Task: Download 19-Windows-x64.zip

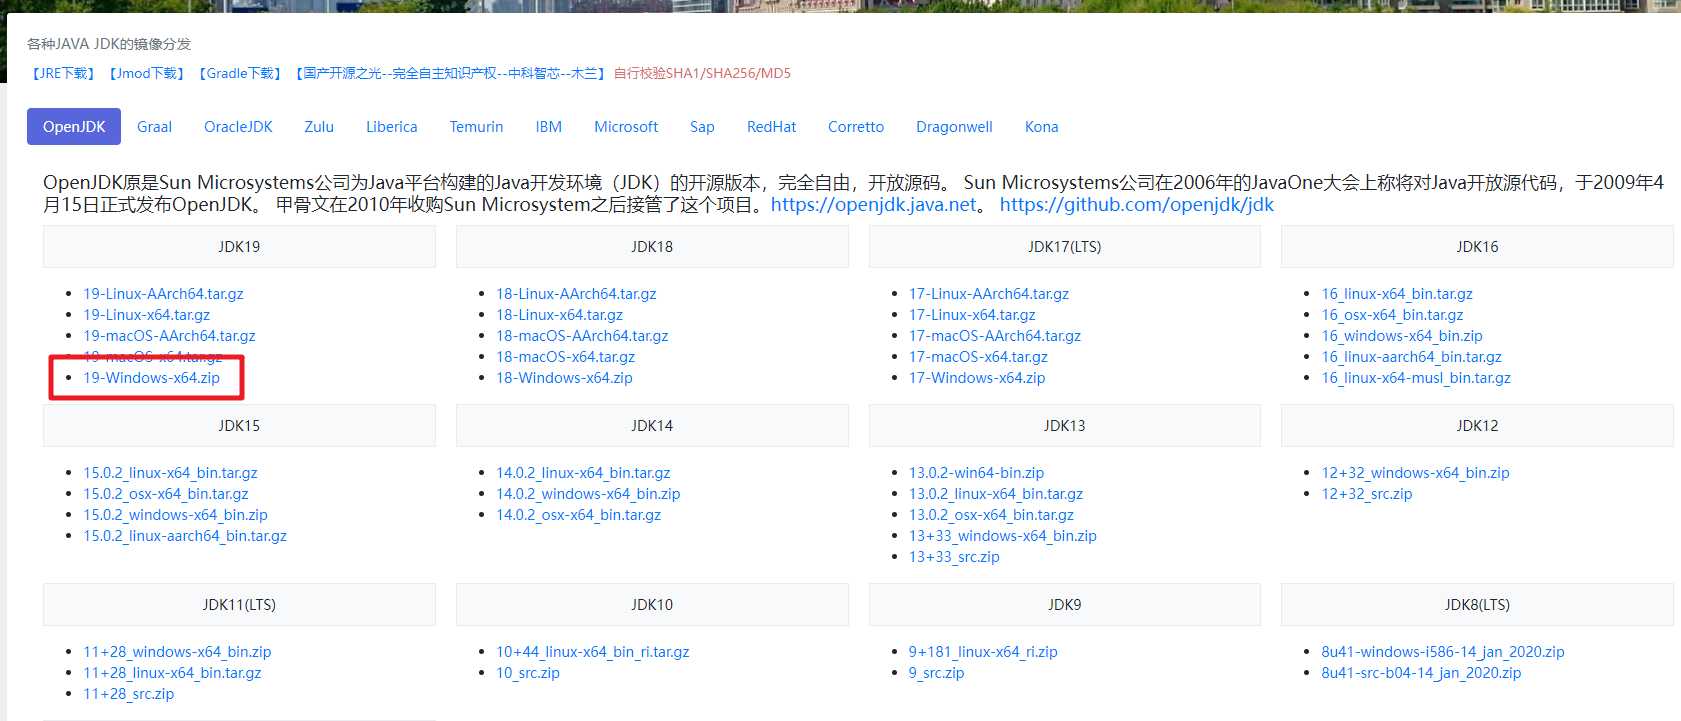Action: [151, 378]
